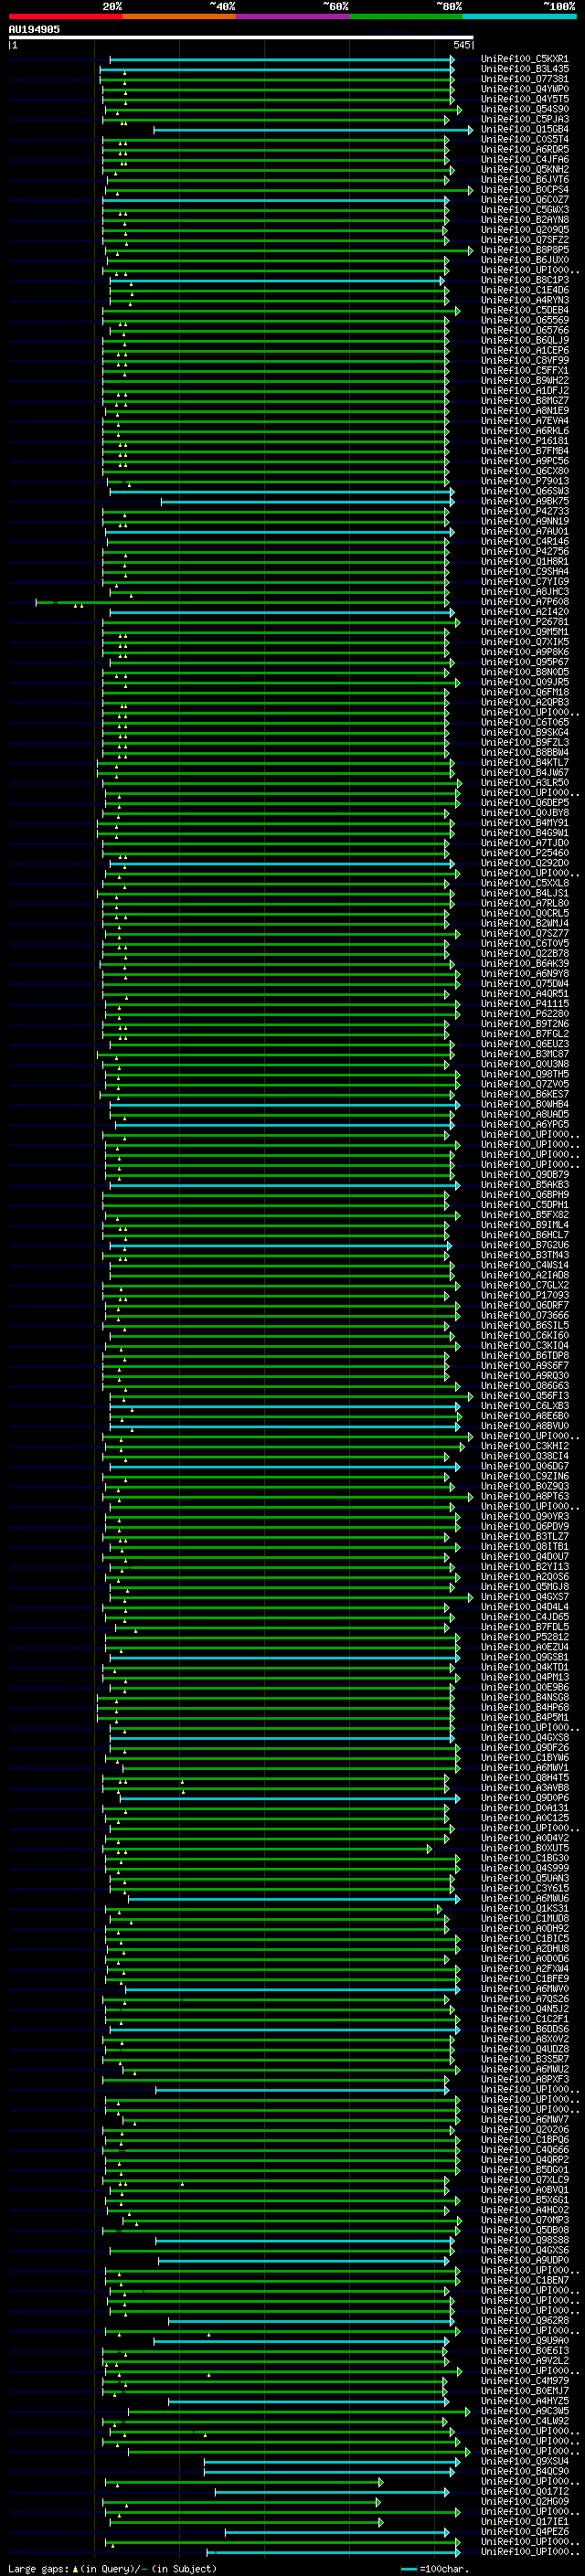Viewport: 585px width, 2576px height.
Task: Select hit label UniRef100_B4KTL7
Action: pos(525,762)
